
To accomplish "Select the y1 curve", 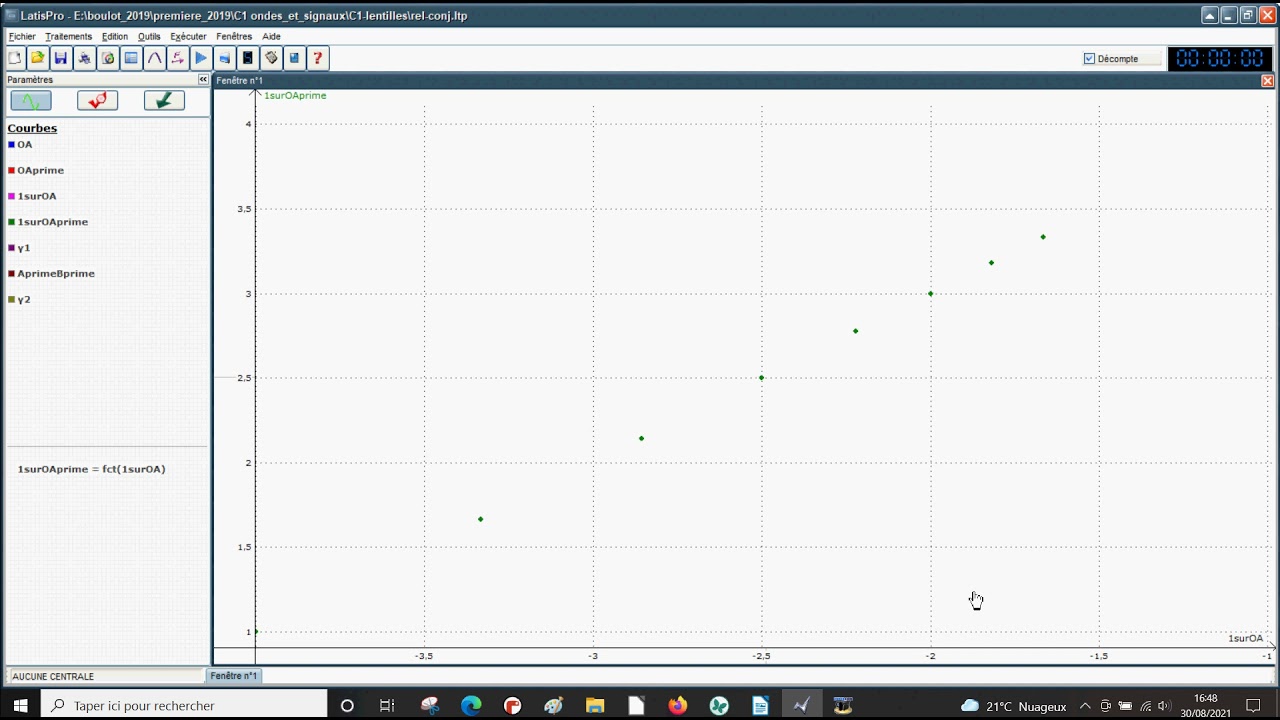I will click(24, 248).
